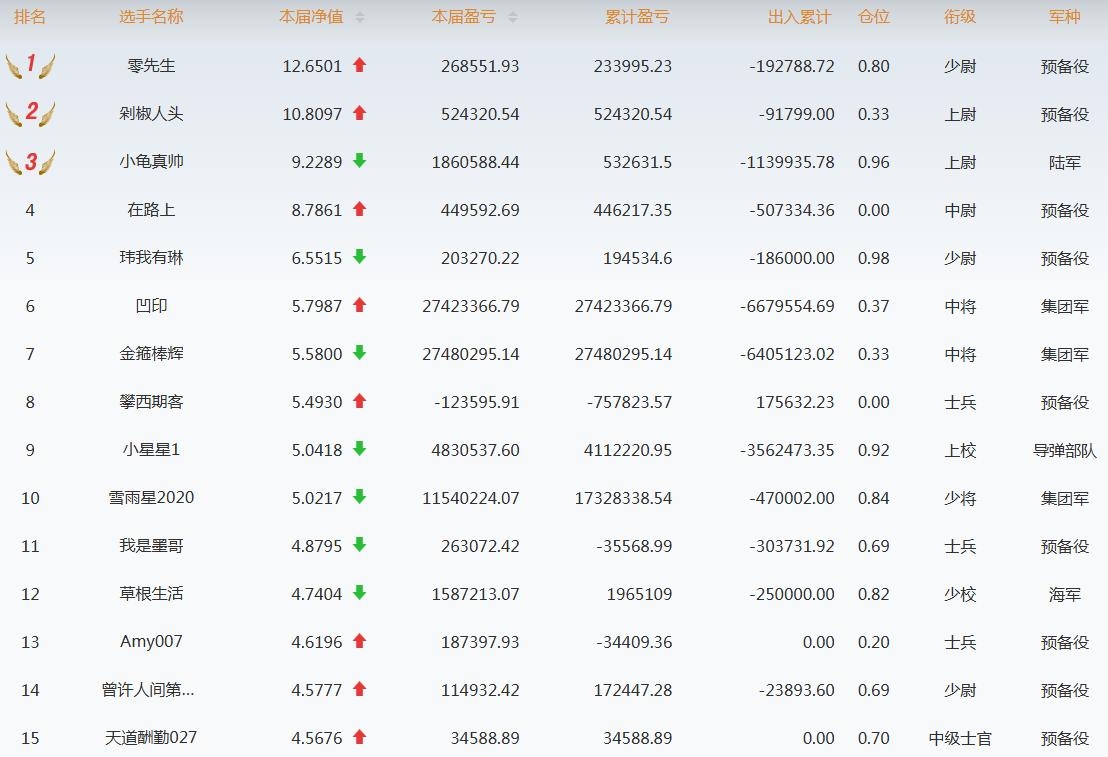Click green down arrow beside 9.2289
Viewport: 1108px width, 757px height.
[x=360, y=162]
